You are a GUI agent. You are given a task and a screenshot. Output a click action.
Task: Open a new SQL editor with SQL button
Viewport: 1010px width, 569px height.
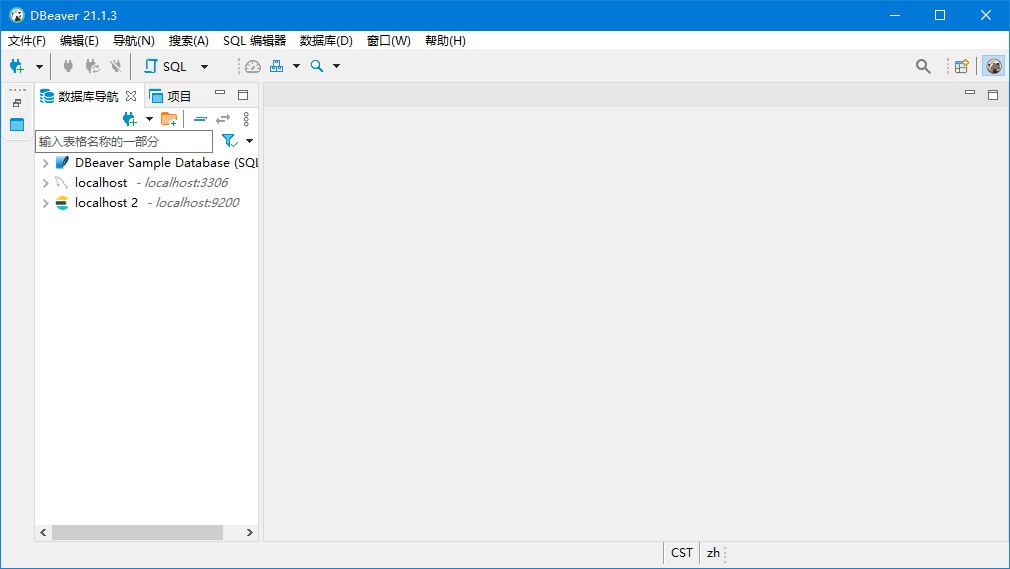[165, 66]
